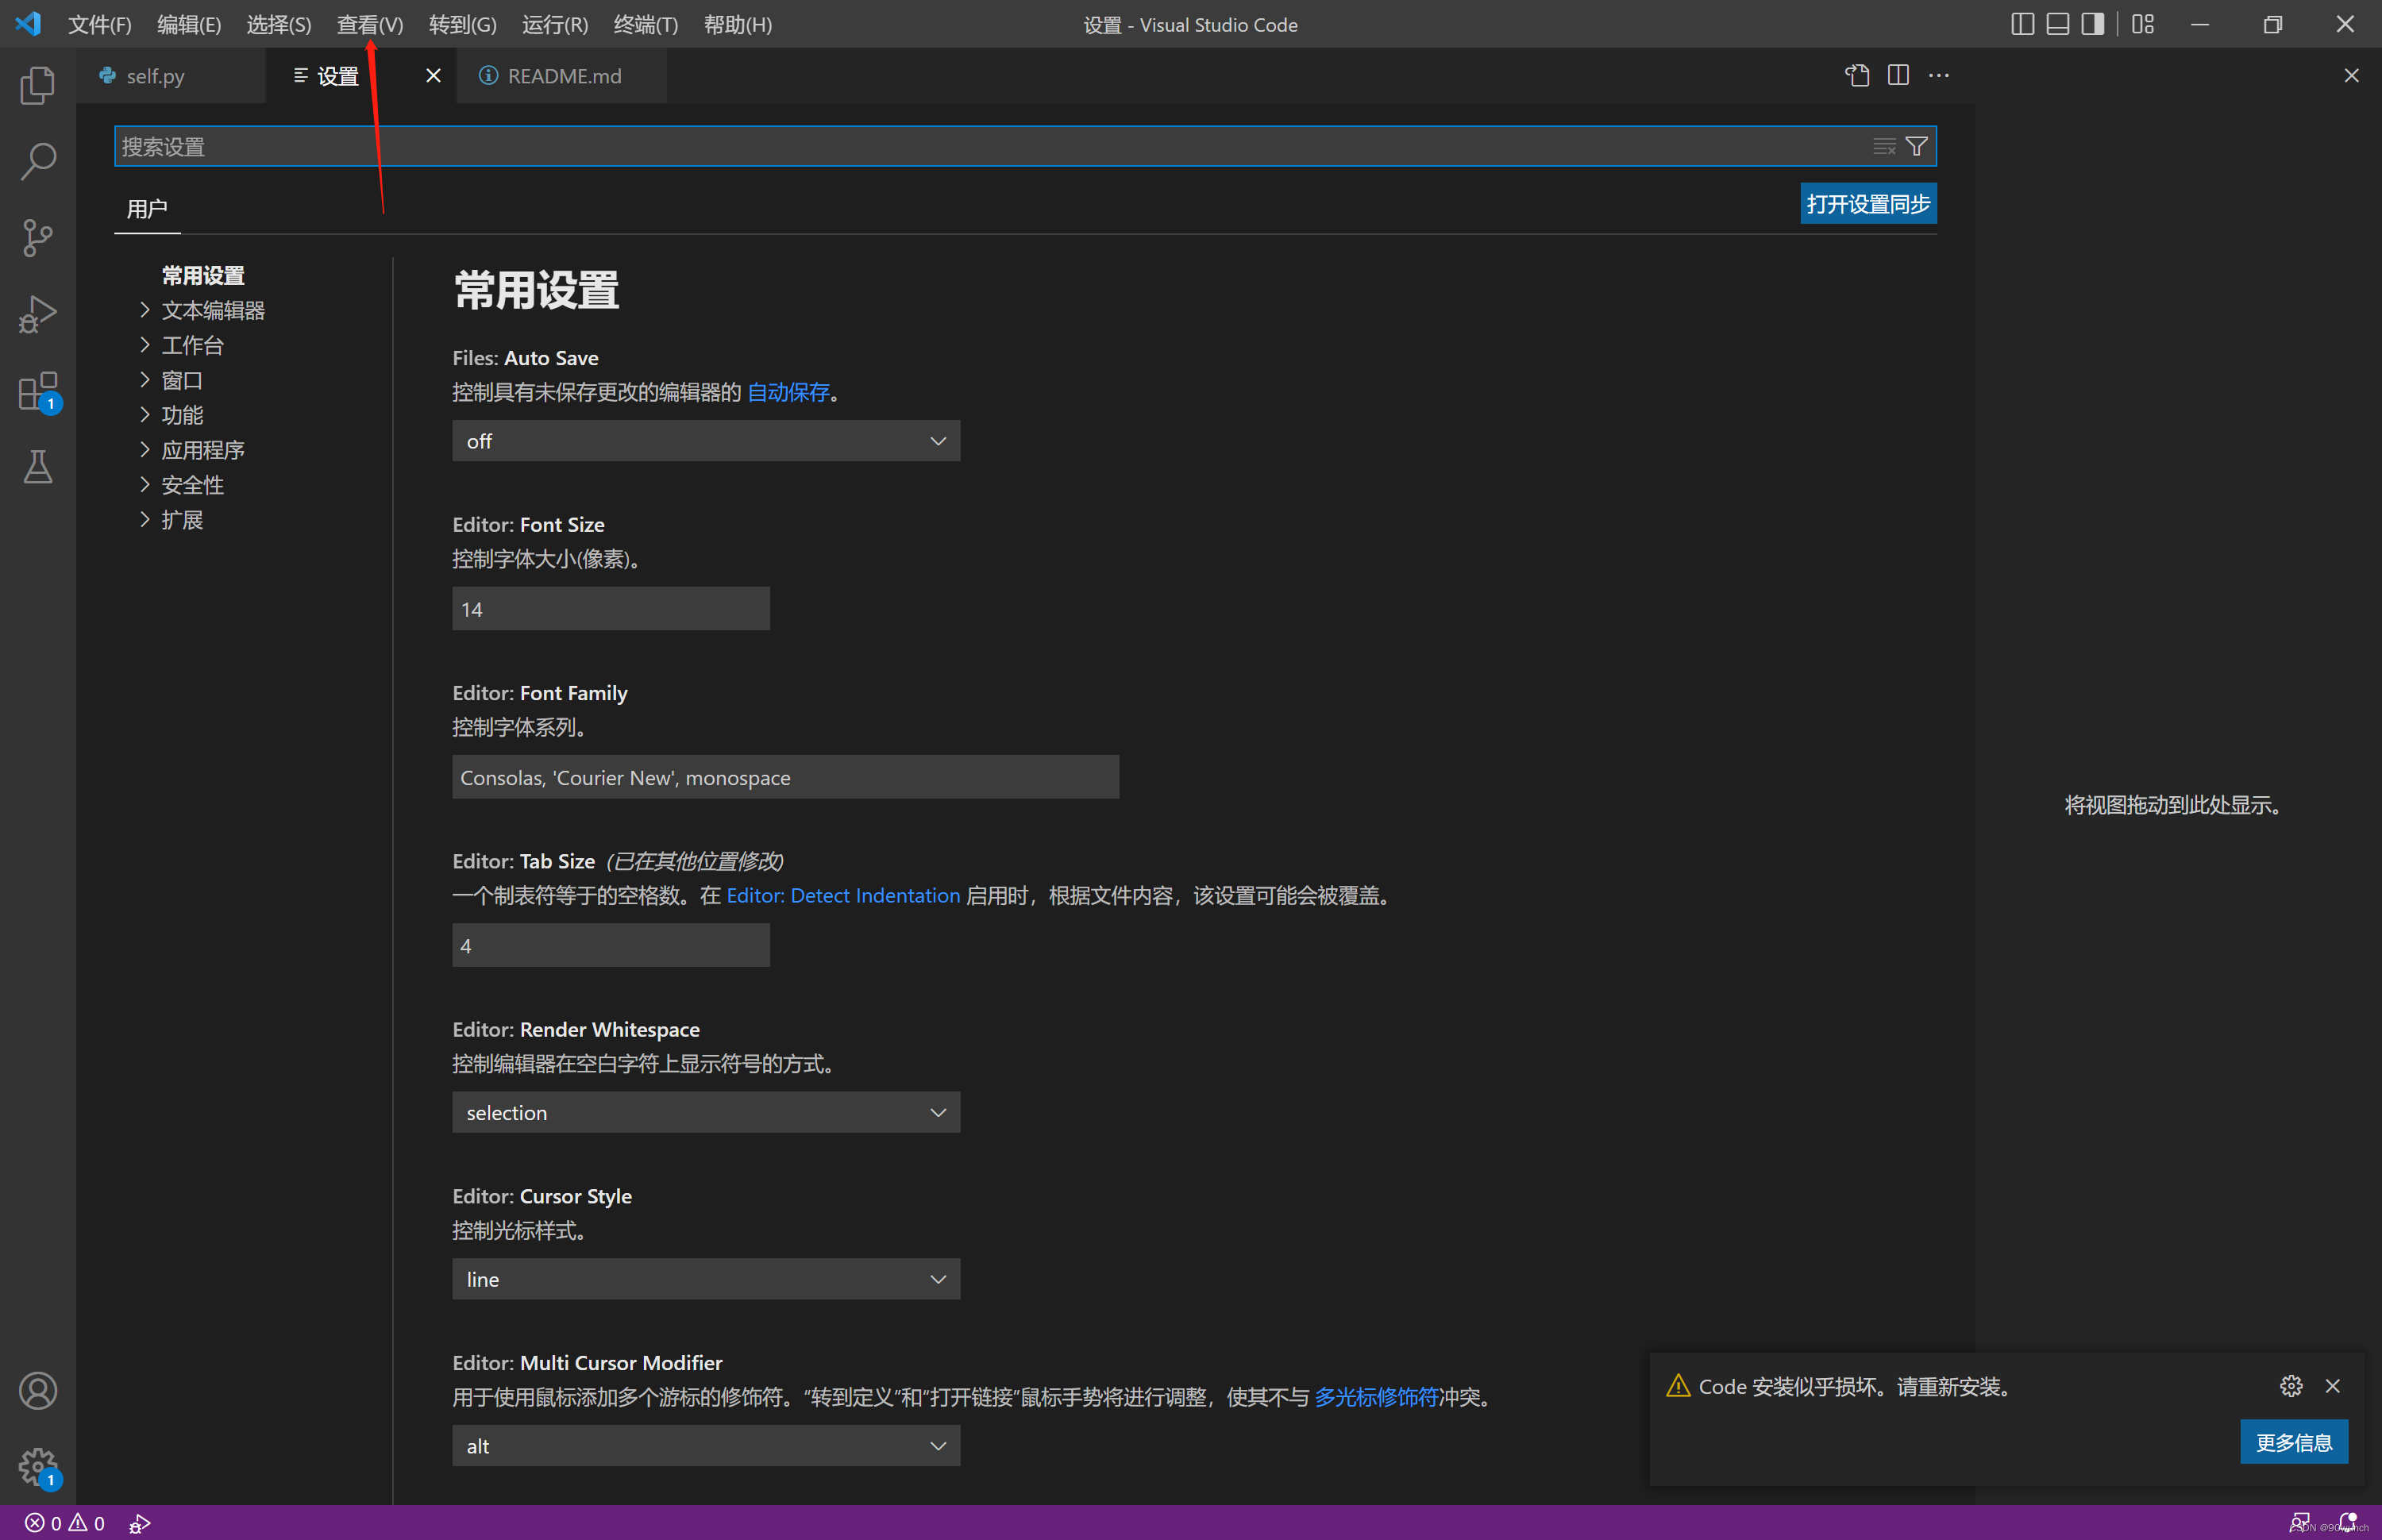The height and width of the screenshot is (1540, 2382).
Task: Expand the 文本编辑器 settings category
Action: tap(213, 310)
